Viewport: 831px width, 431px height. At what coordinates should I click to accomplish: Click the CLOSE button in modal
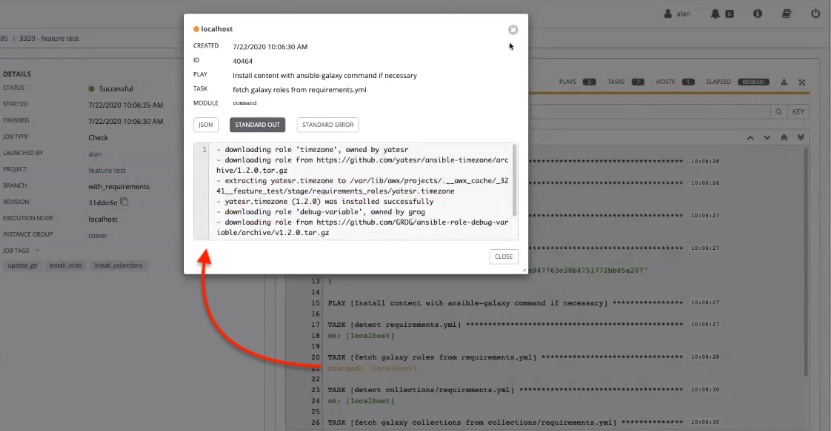(x=503, y=257)
